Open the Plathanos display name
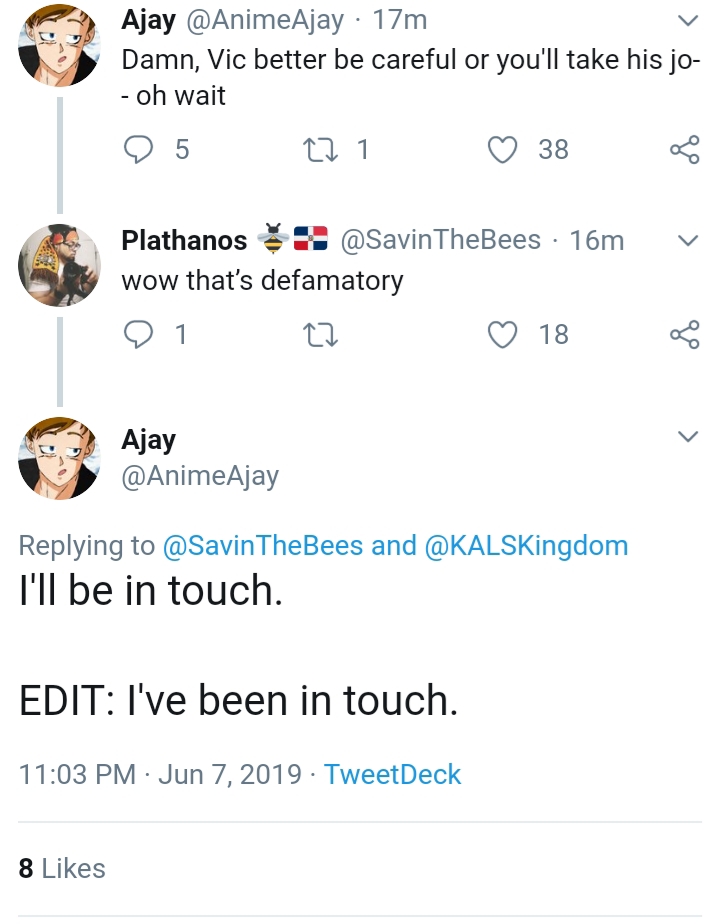The image size is (720, 924). 184,240
